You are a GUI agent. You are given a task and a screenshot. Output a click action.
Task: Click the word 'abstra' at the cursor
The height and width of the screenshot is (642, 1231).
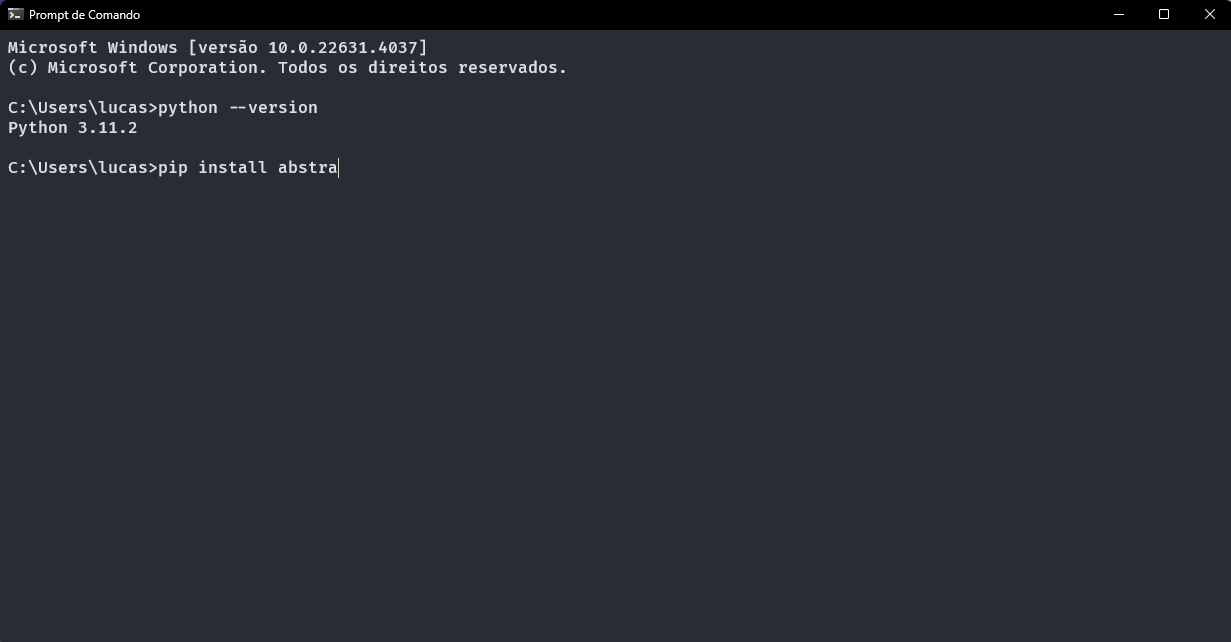point(308,168)
